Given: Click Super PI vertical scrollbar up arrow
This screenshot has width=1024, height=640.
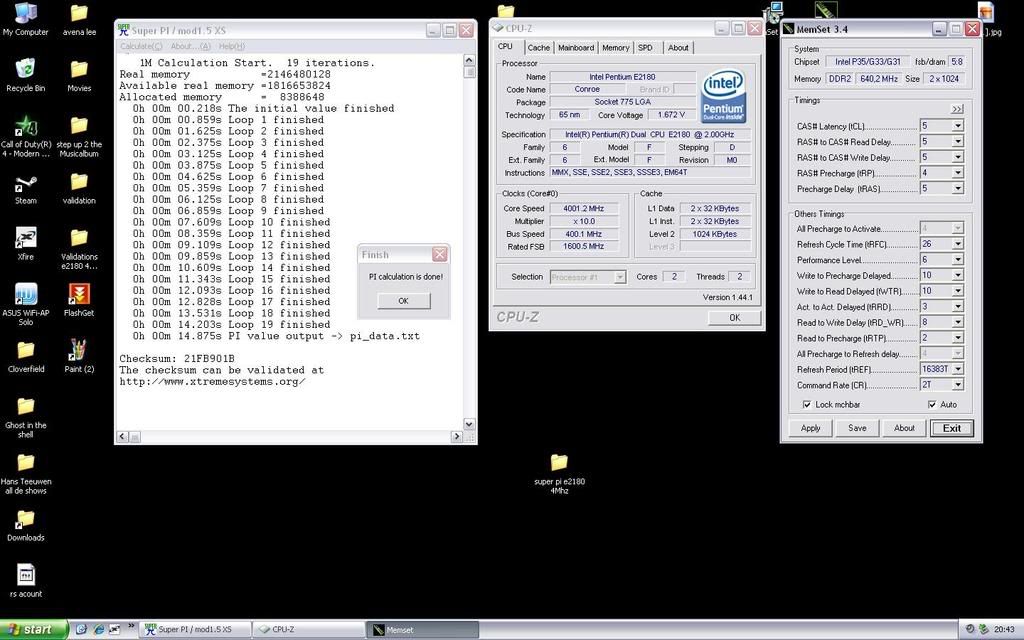Looking at the screenshot, I should click(x=469, y=60).
